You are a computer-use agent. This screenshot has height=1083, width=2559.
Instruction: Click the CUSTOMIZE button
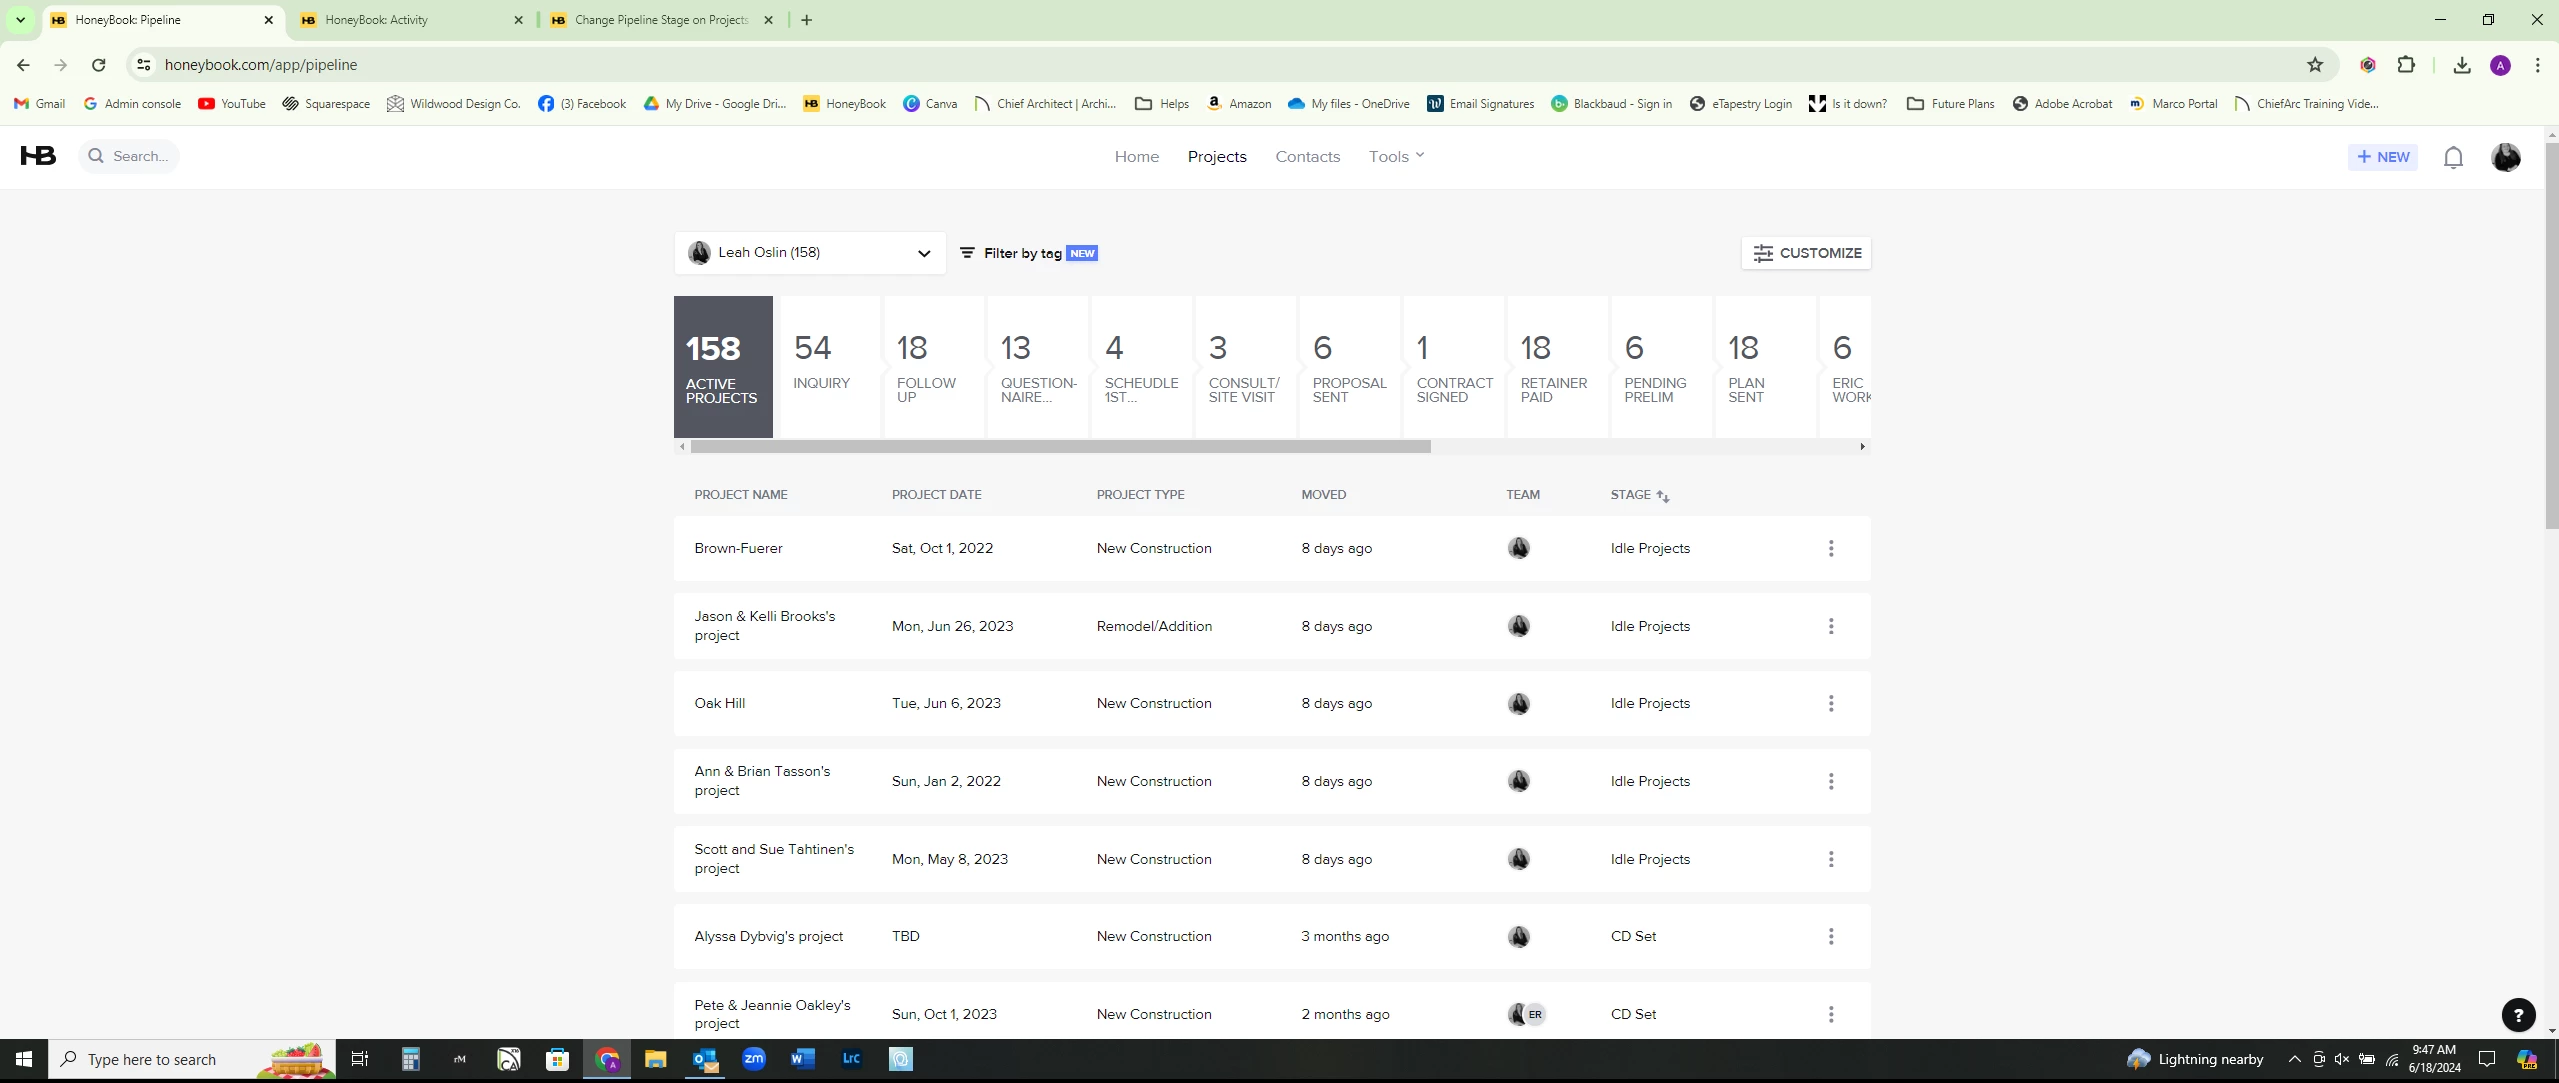pos(1806,253)
